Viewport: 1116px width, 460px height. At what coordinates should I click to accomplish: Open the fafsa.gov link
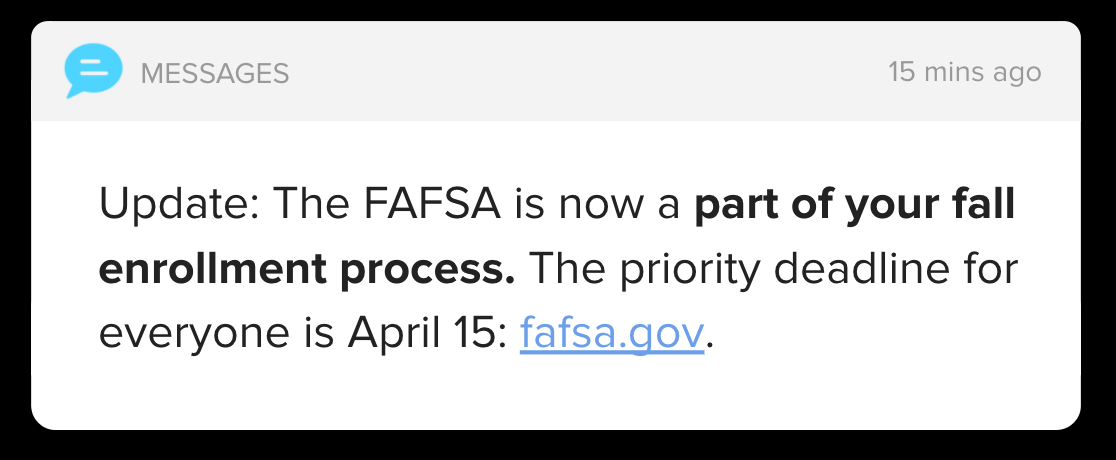[x=612, y=333]
